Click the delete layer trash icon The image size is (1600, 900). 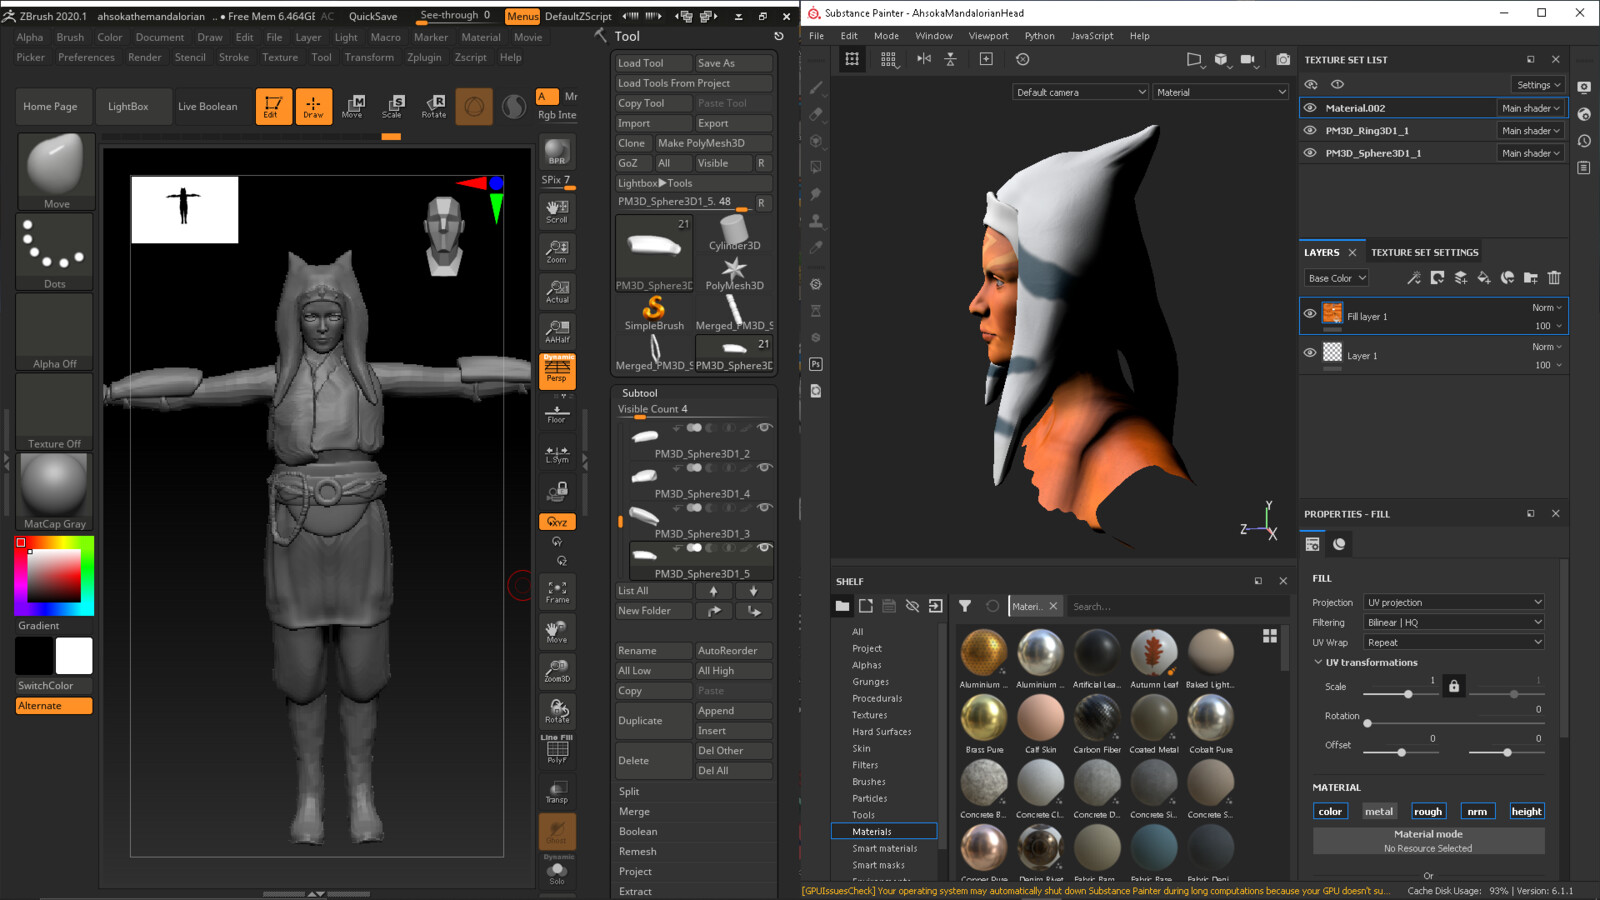(x=1554, y=278)
